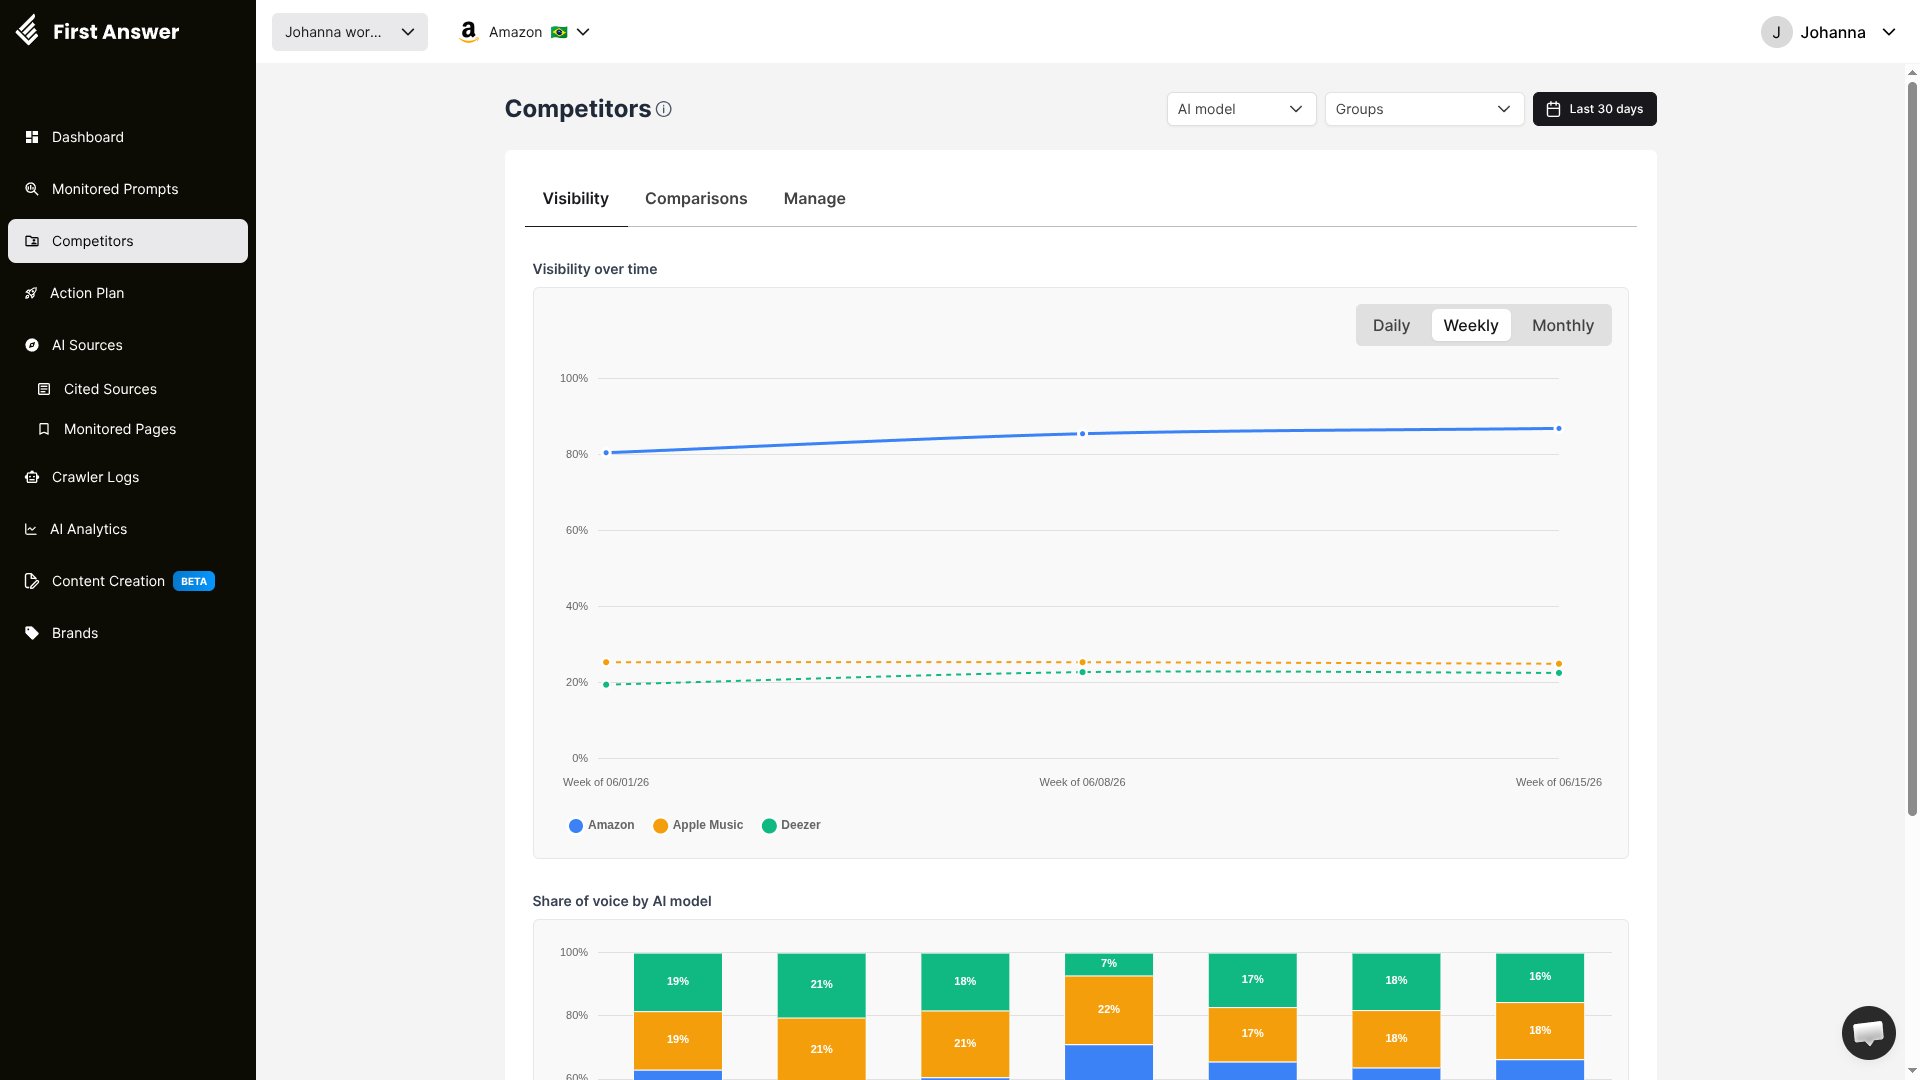
Task: Click the info icon beside Competitors
Action: point(664,109)
